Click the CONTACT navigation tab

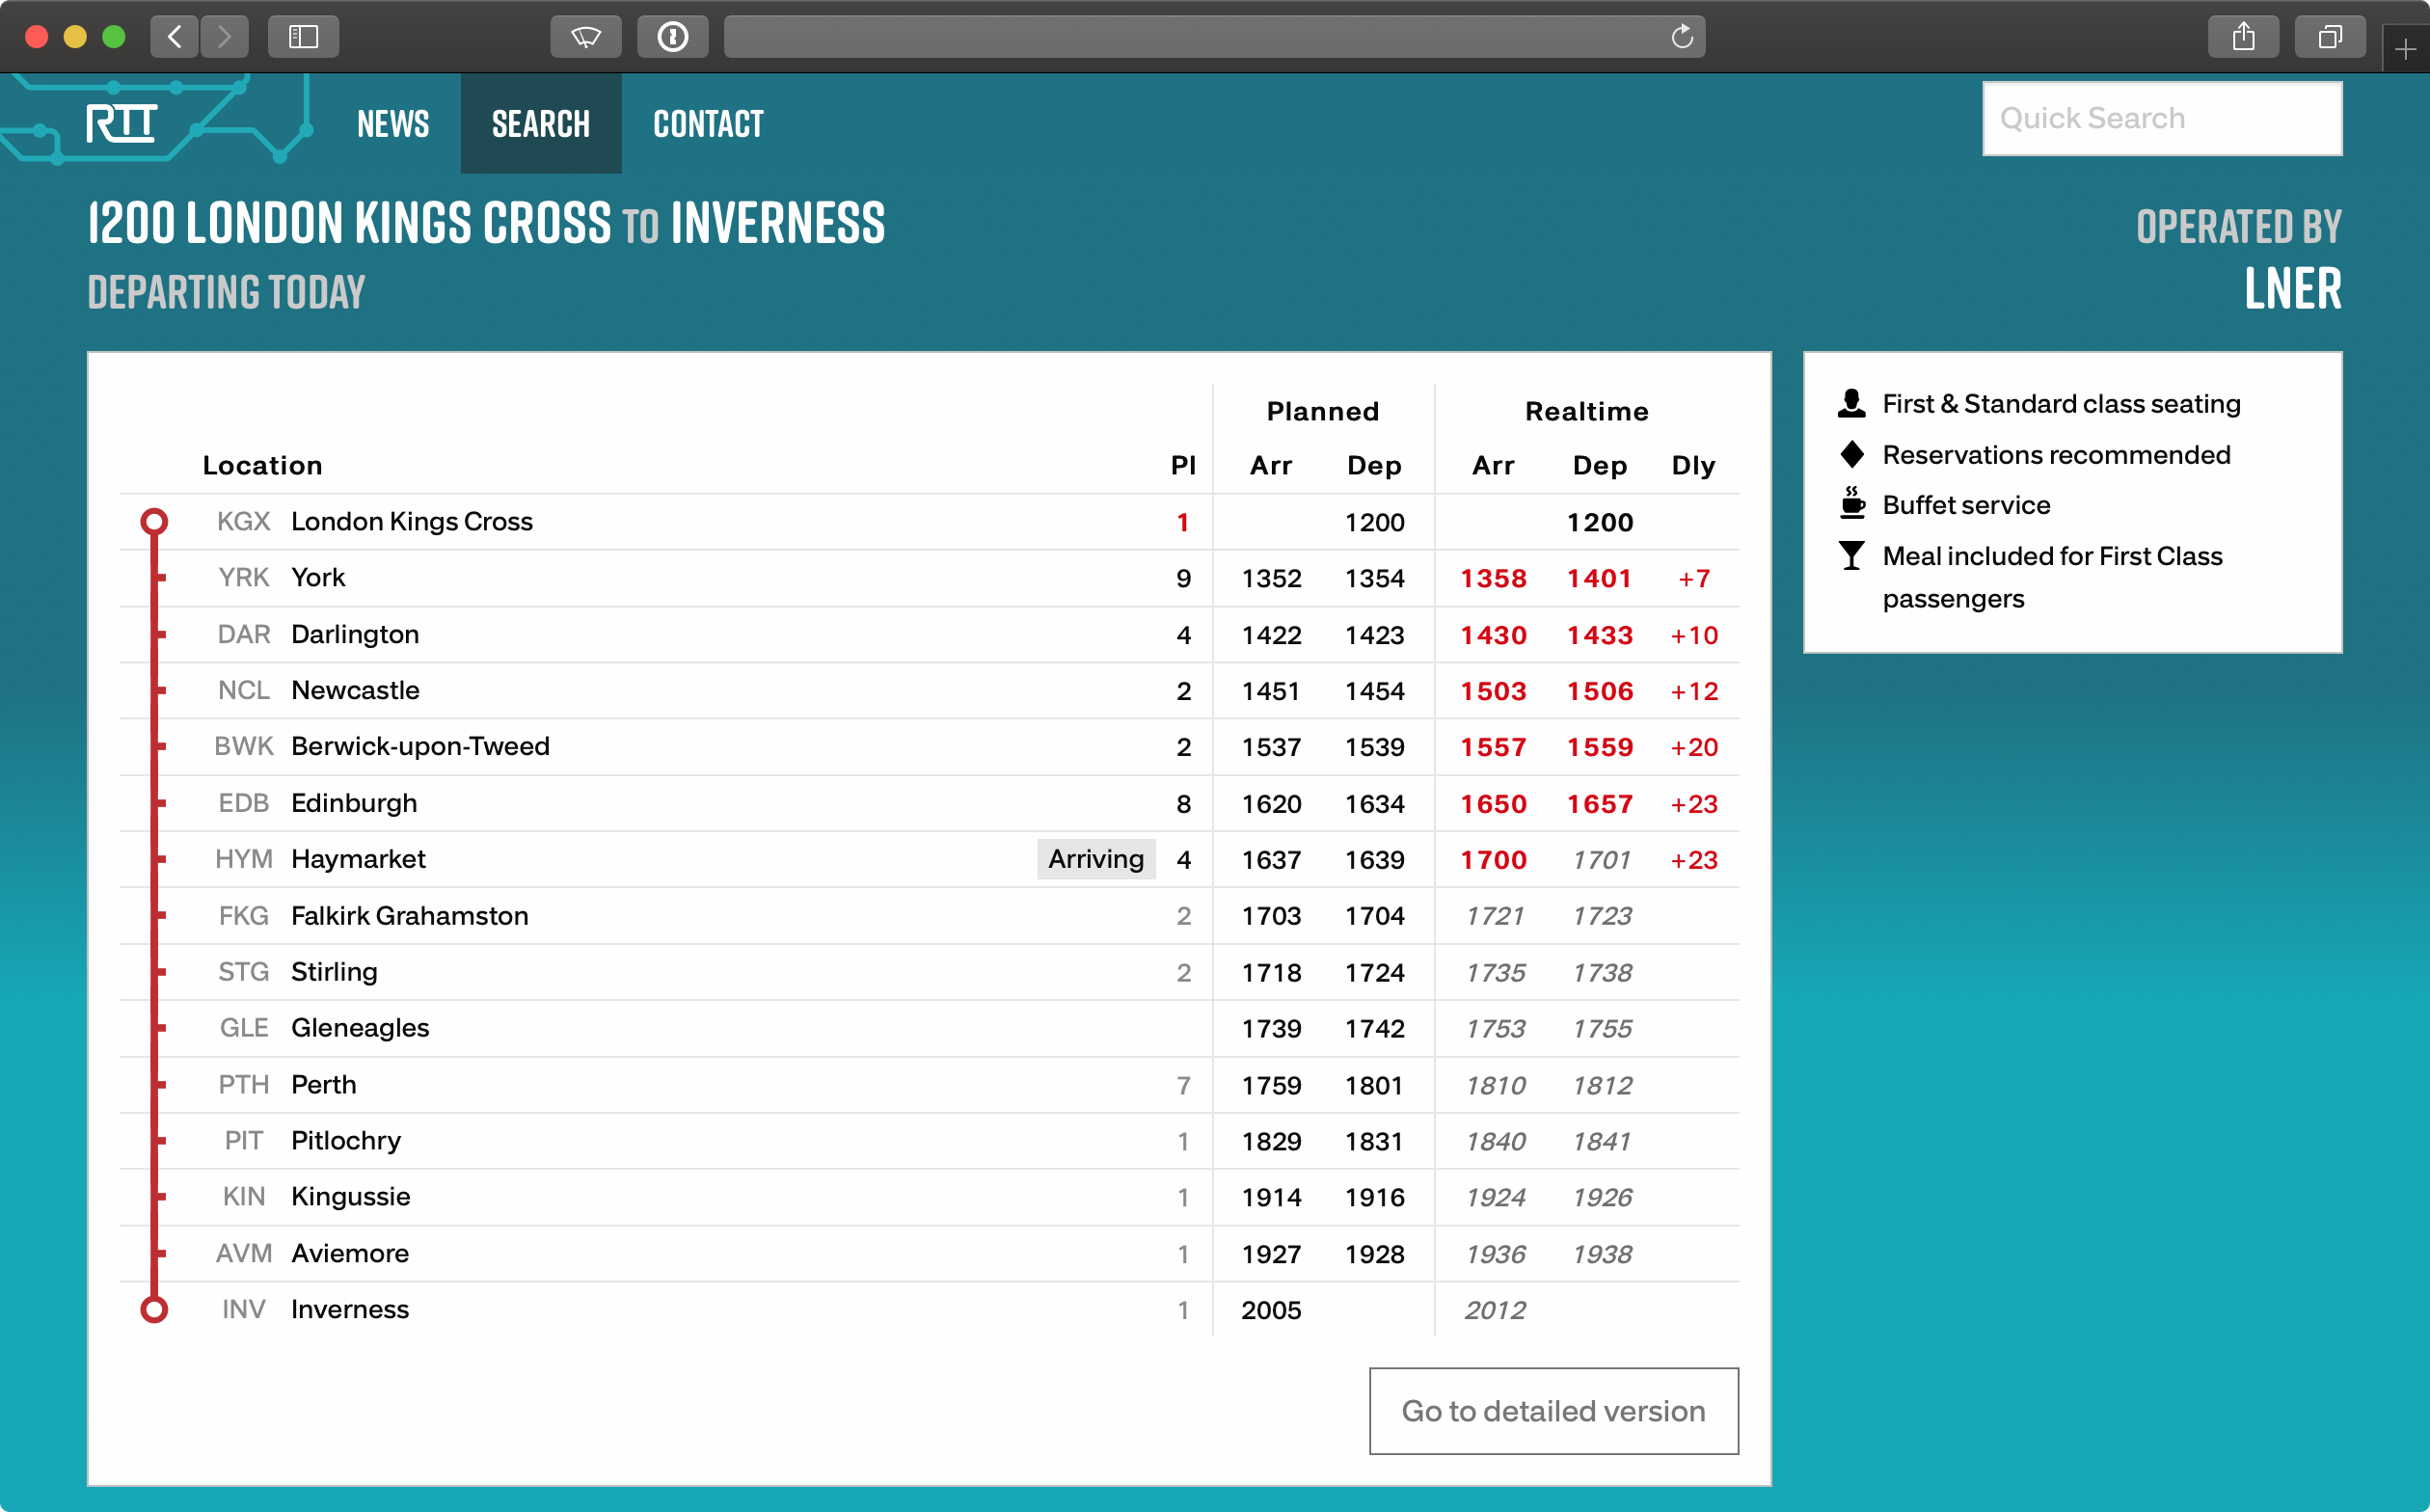pos(709,121)
